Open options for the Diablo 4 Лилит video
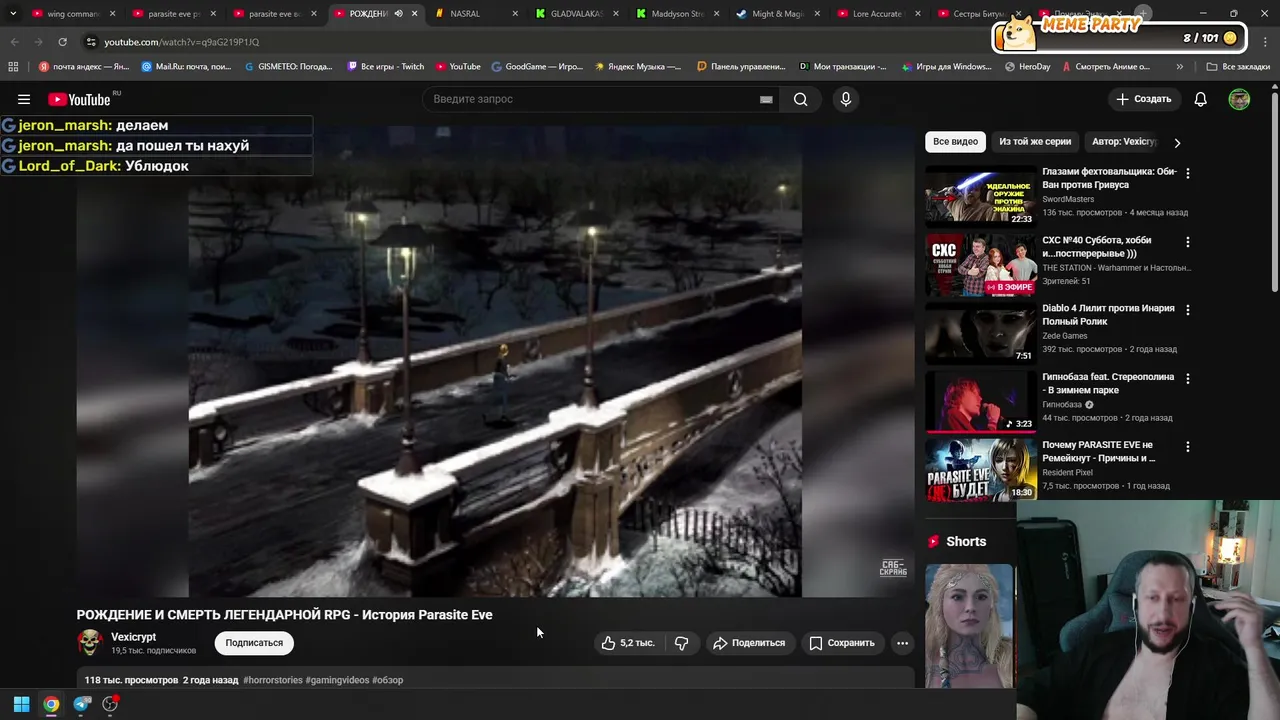 point(1188,310)
